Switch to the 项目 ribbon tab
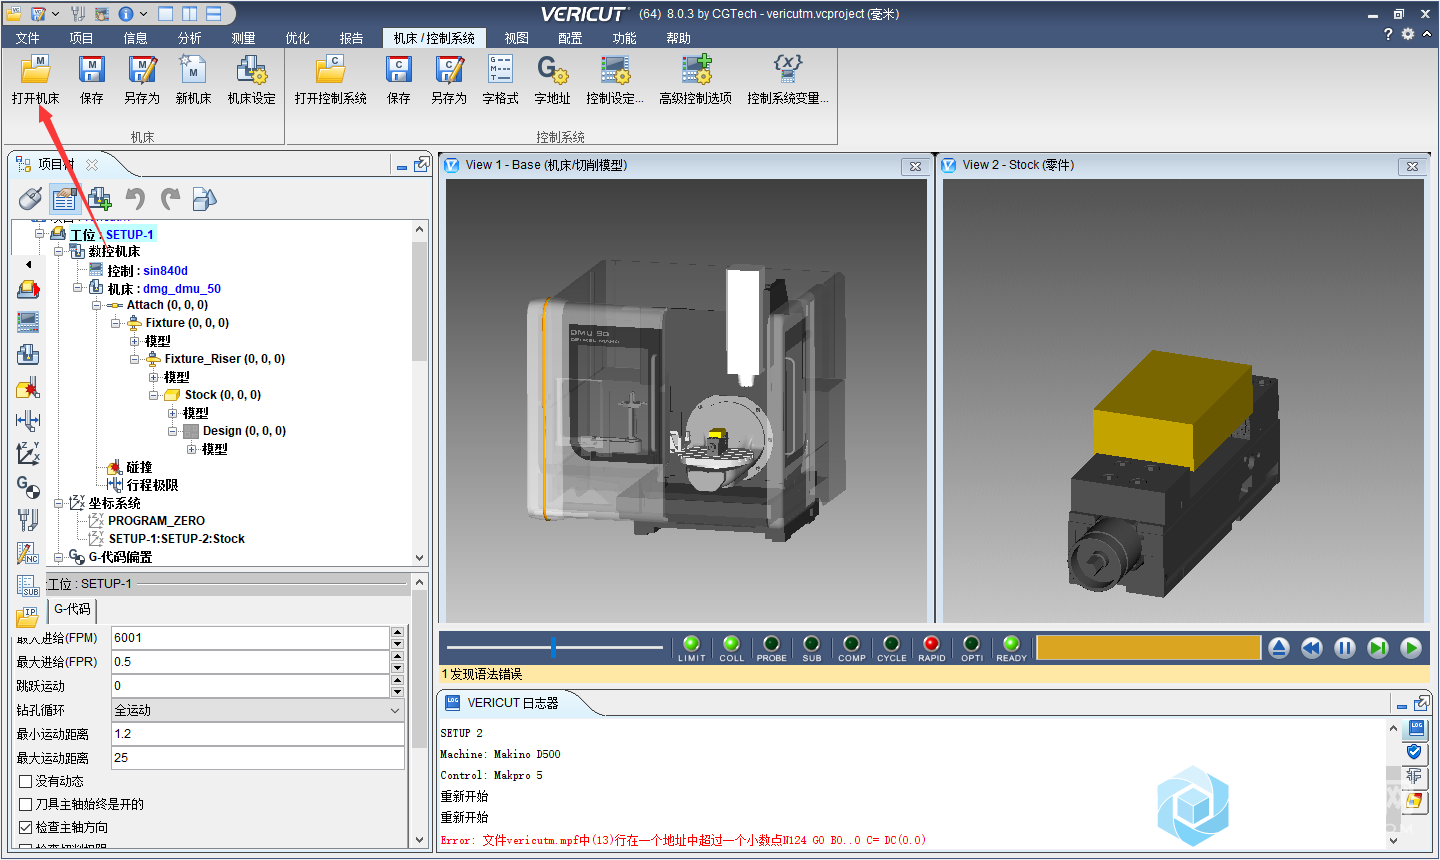1440x860 pixels. tap(82, 38)
